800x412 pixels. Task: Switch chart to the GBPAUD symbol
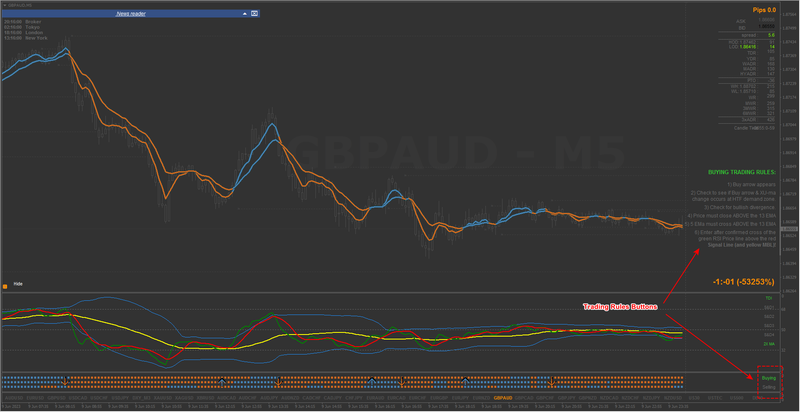(503, 397)
